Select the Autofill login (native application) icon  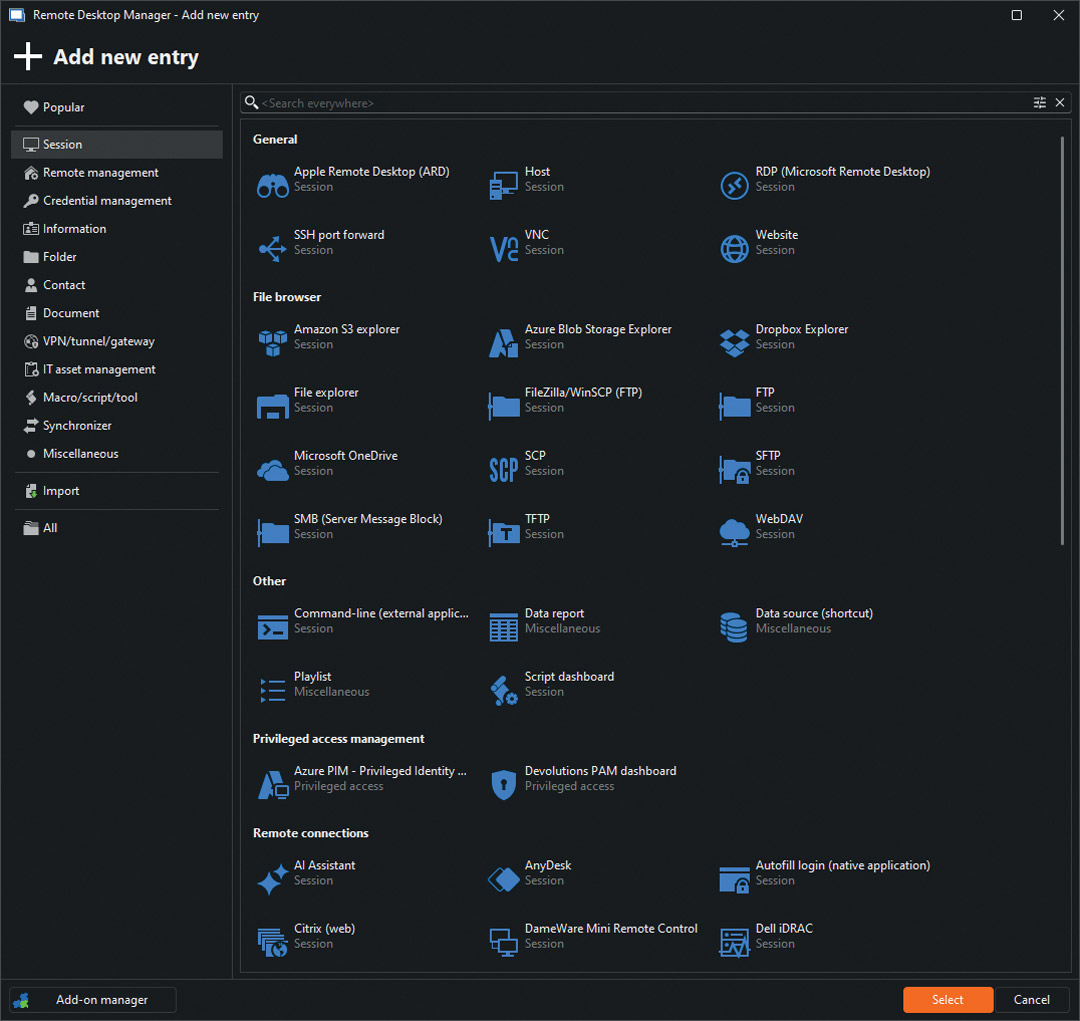[x=734, y=879]
